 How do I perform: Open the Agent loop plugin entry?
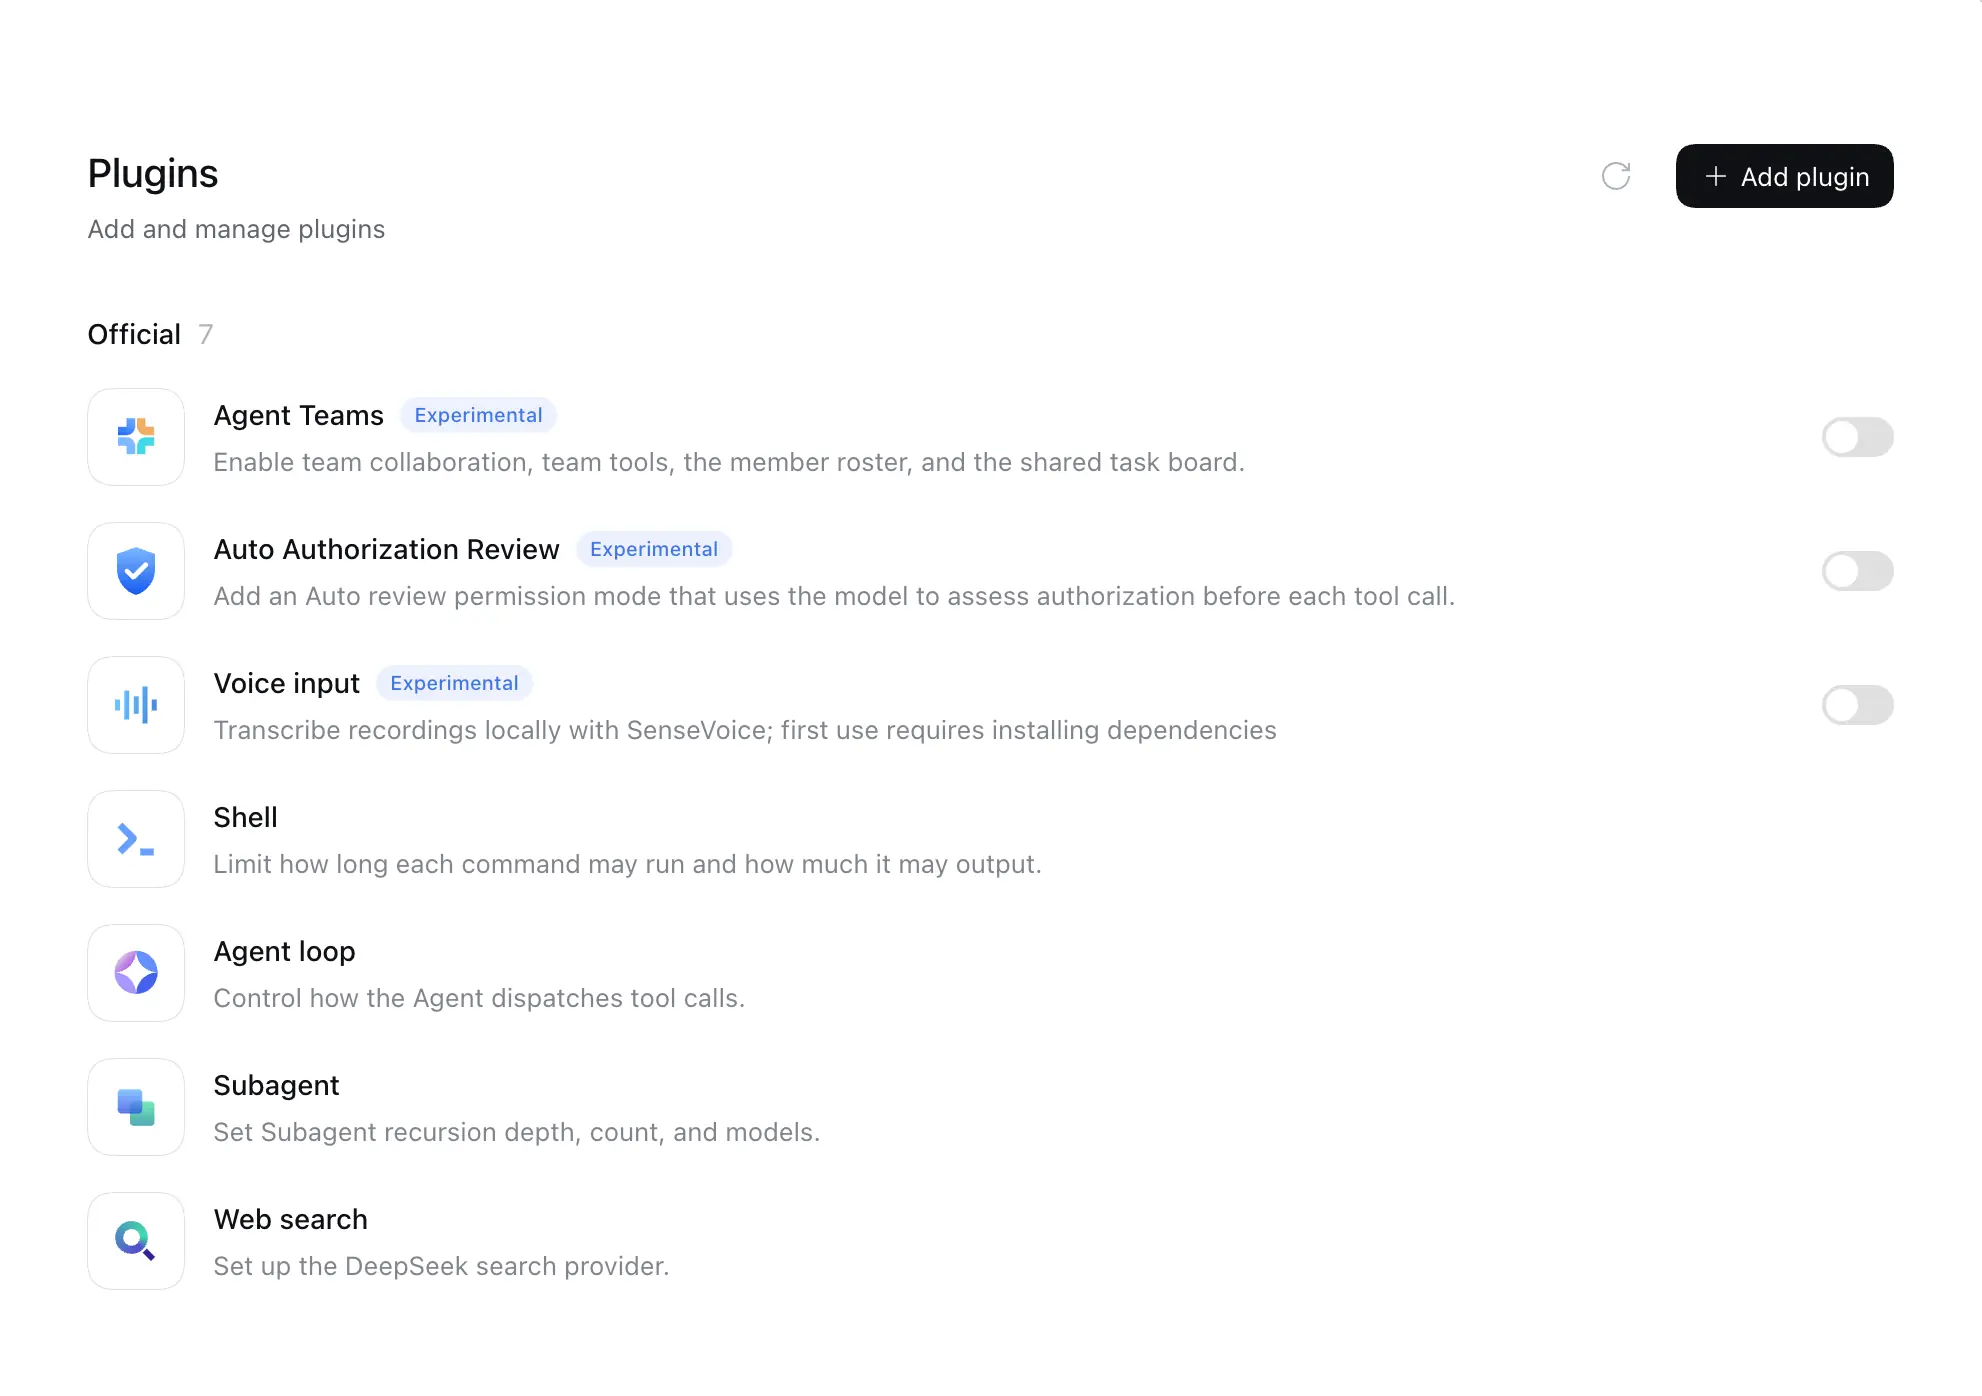pos(990,973)
